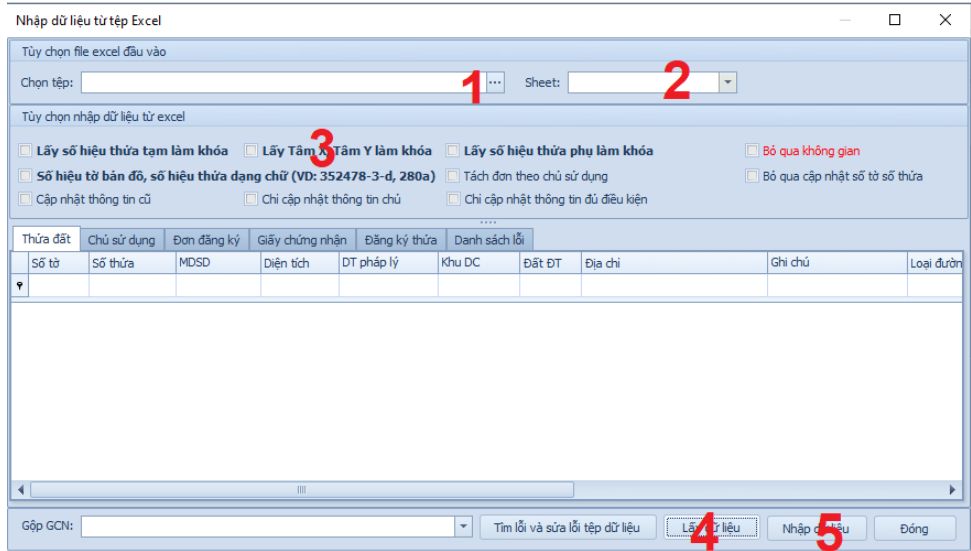Click horizontal scrollbar right arrow
The width and height of the screenshot is (971, 551).
pyautogui.click(x=952, y=490)
